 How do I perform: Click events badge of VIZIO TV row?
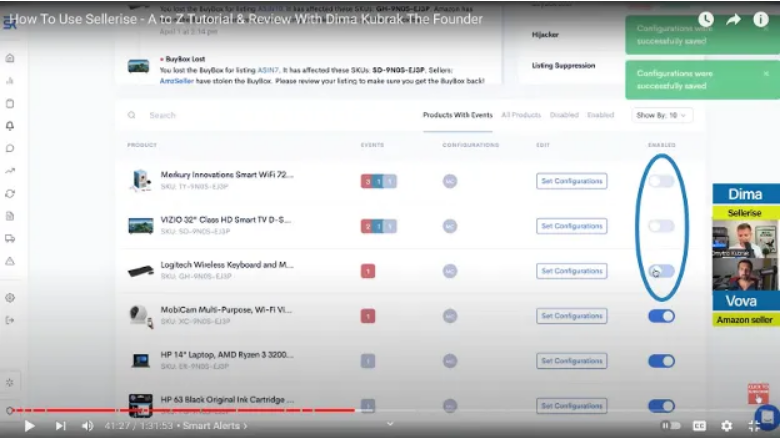click(x=379, y=226)
